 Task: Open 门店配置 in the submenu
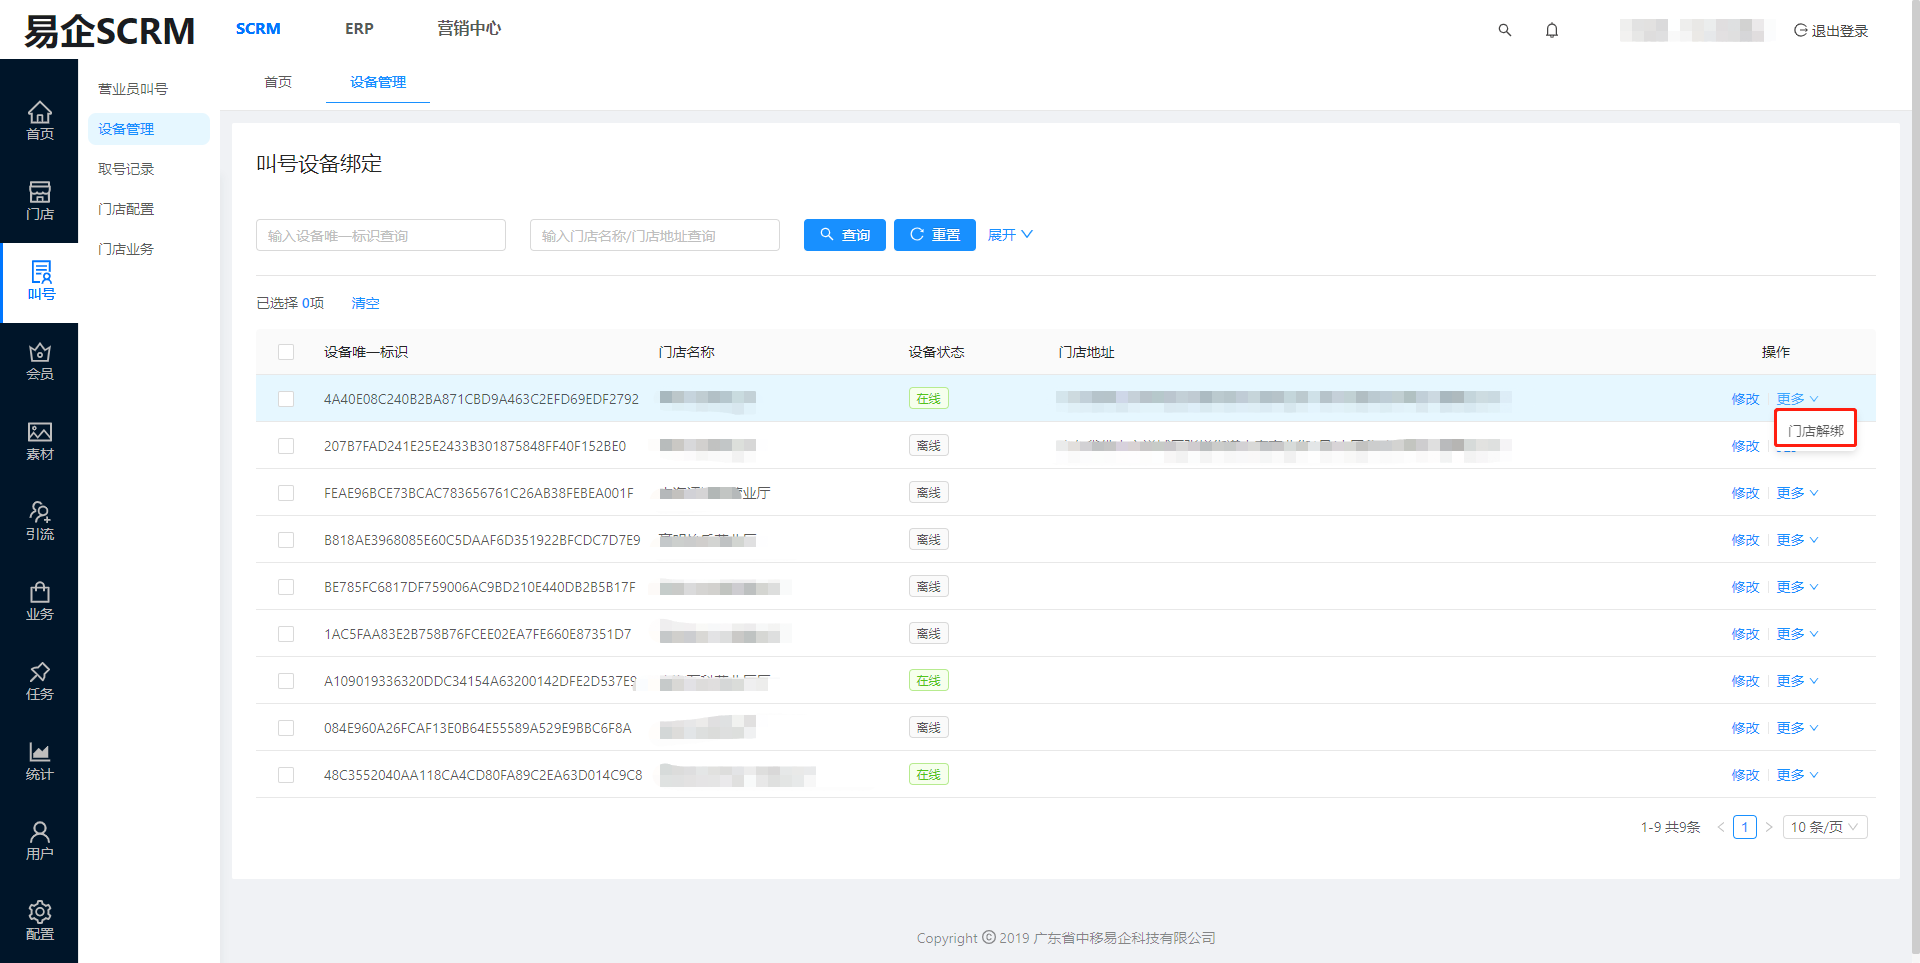126,209
